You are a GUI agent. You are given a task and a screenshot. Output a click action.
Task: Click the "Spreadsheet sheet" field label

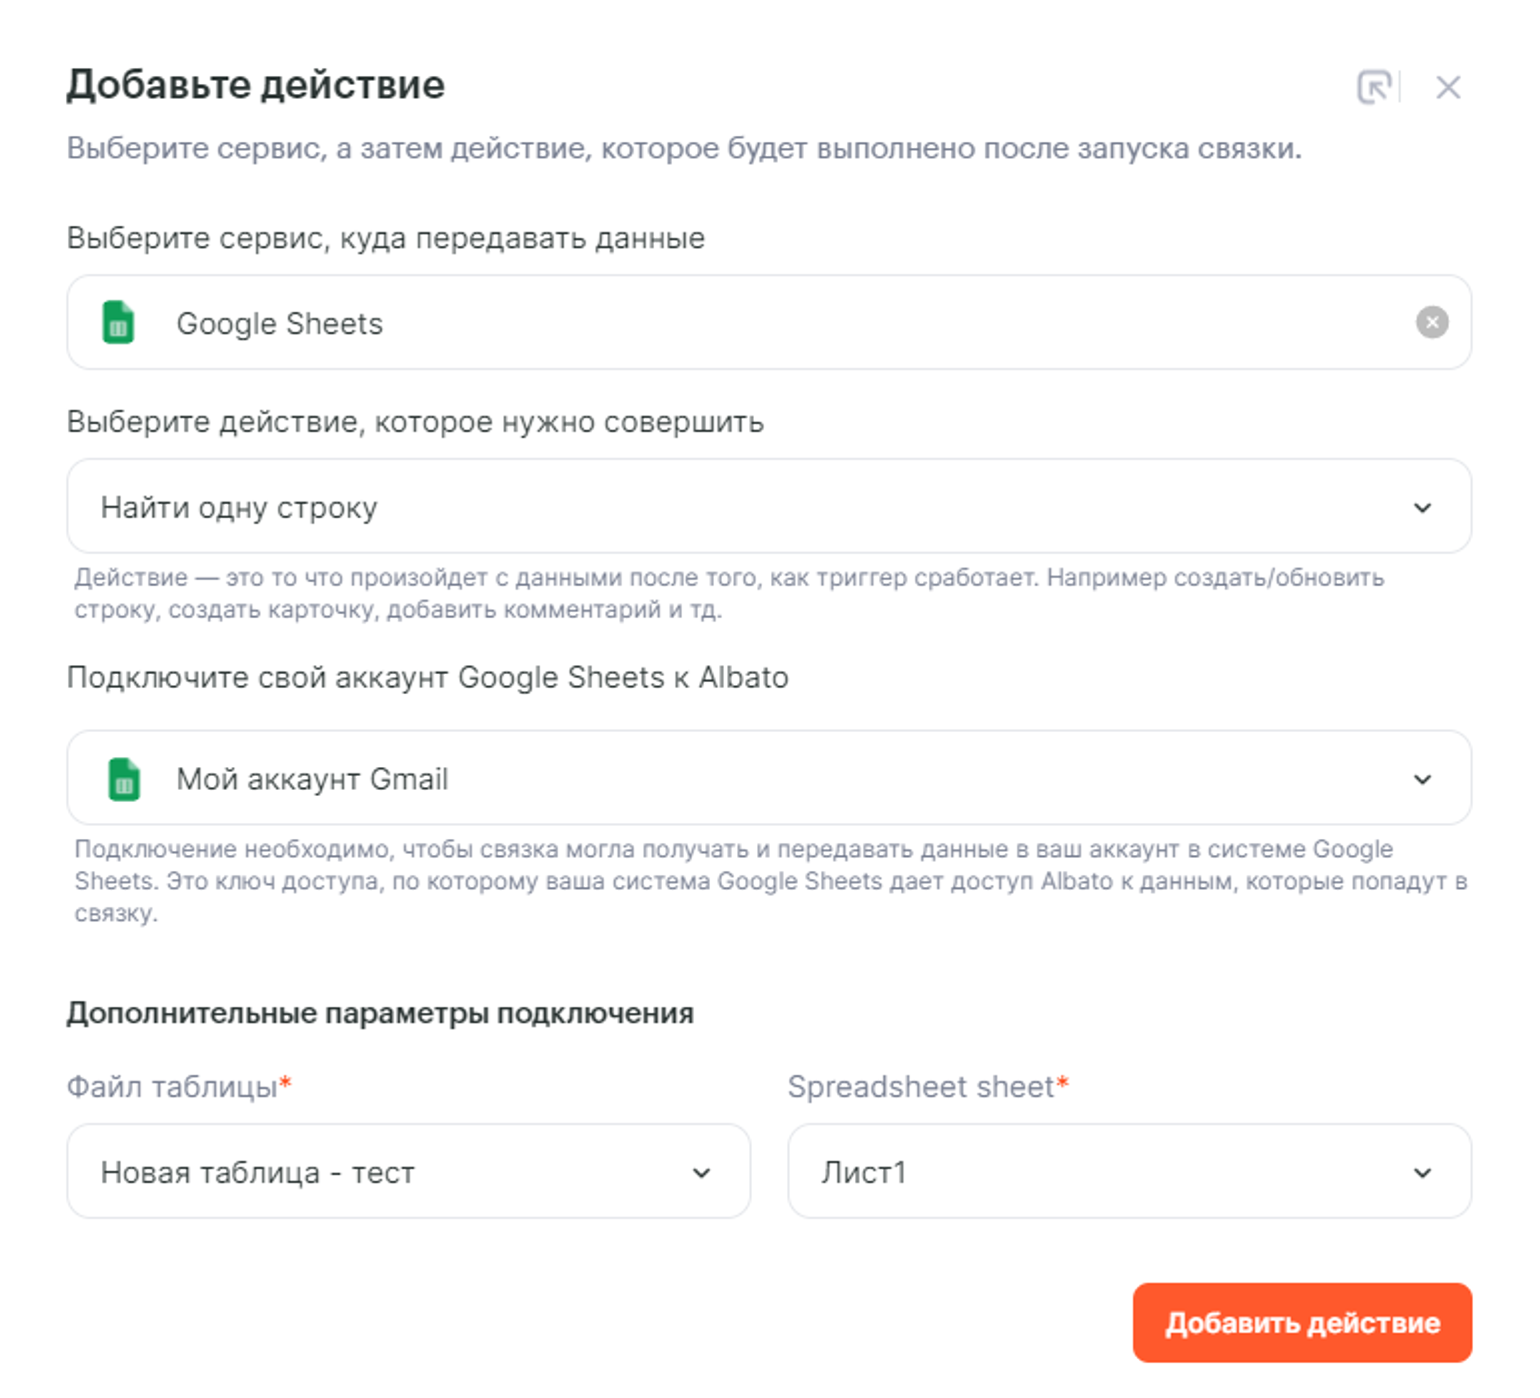coord(920,1087)
